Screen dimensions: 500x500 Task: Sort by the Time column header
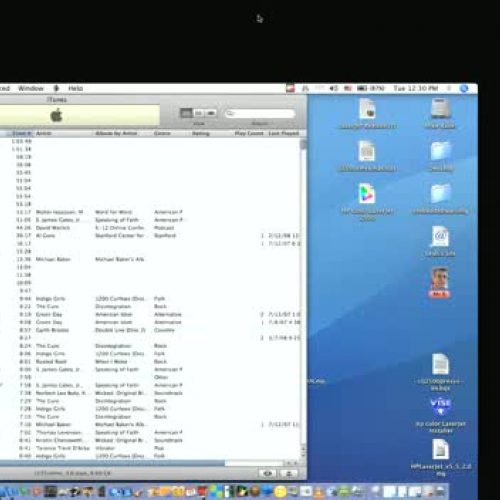click(x=20, y=133)
